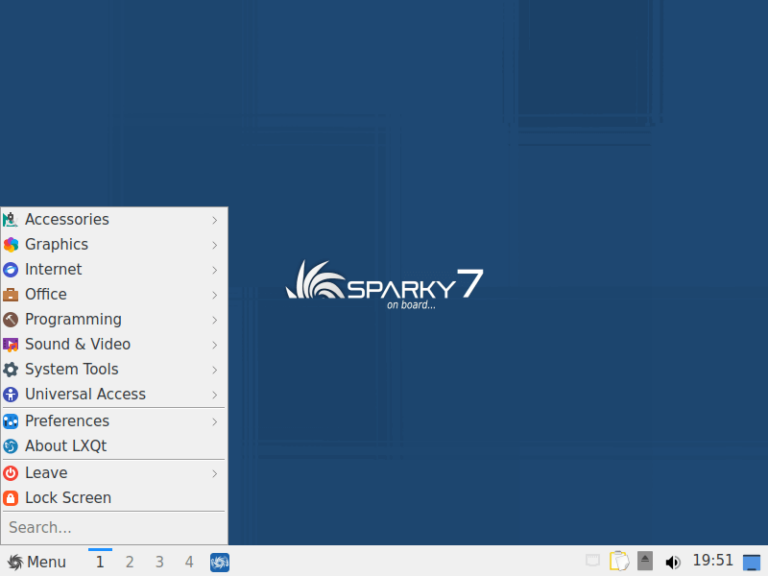The width and height of the screenshot is (768, 576).
Task: Click the Universal Access person icon
Action: click(11, 394)
